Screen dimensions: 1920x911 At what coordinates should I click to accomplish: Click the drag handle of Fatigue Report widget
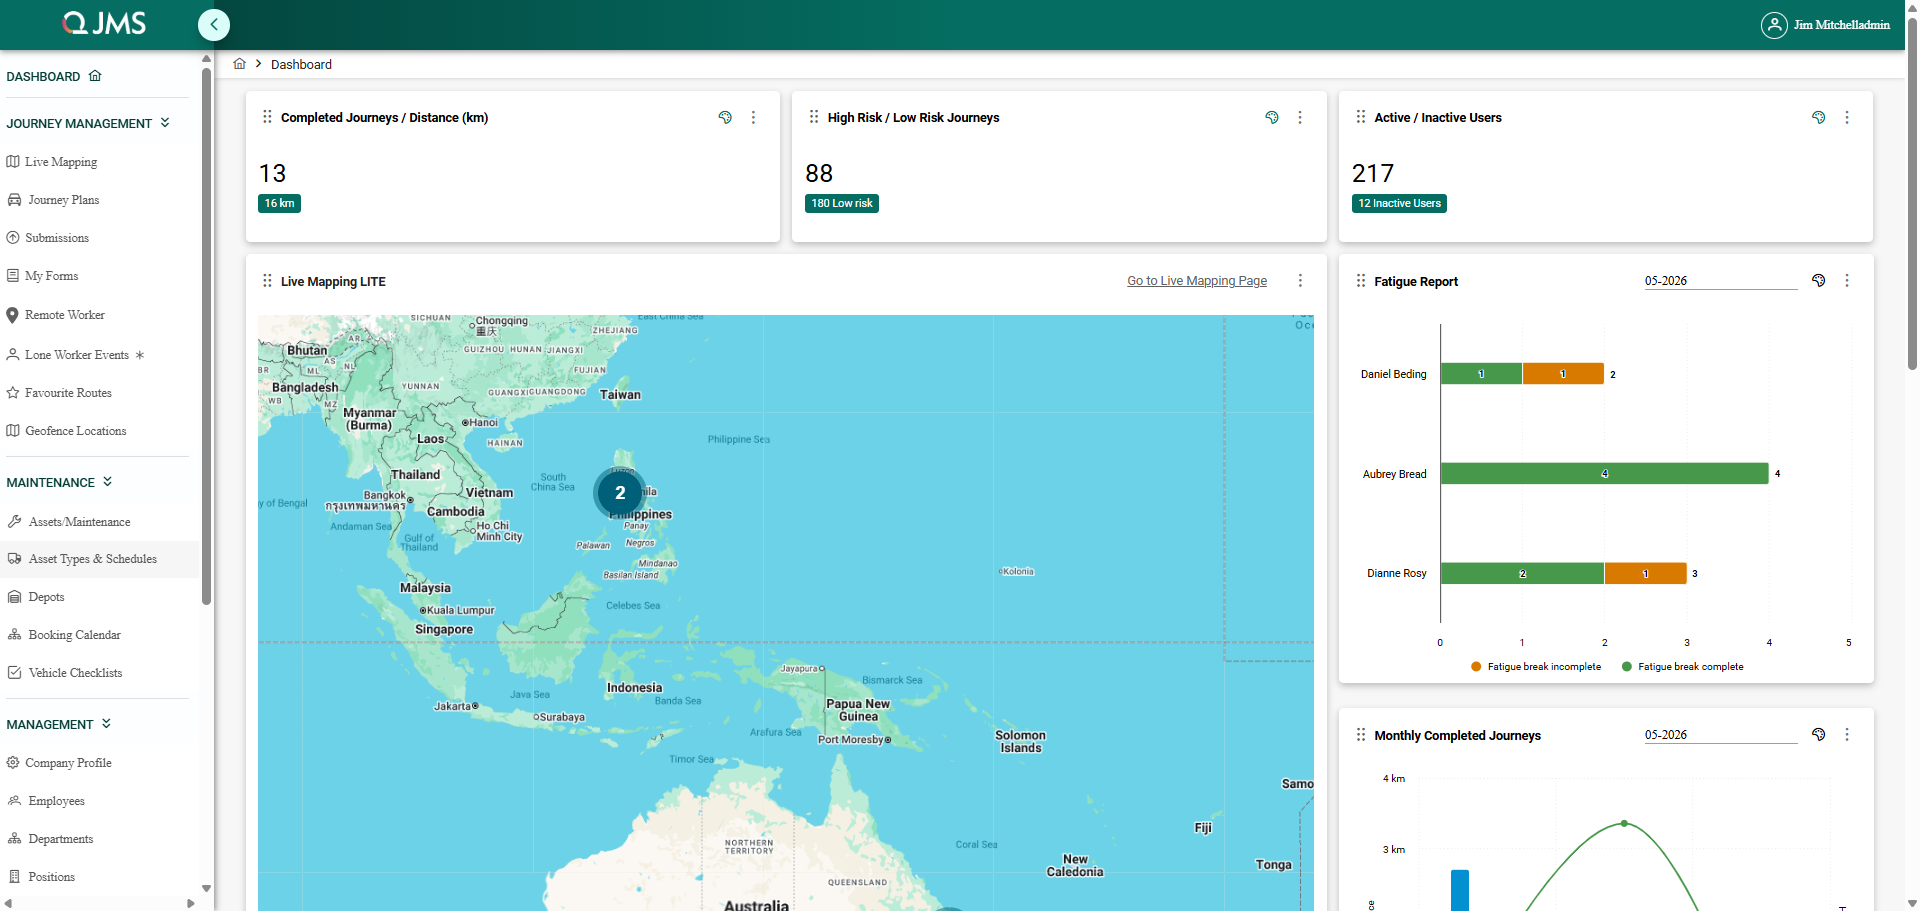(1361, 281)
